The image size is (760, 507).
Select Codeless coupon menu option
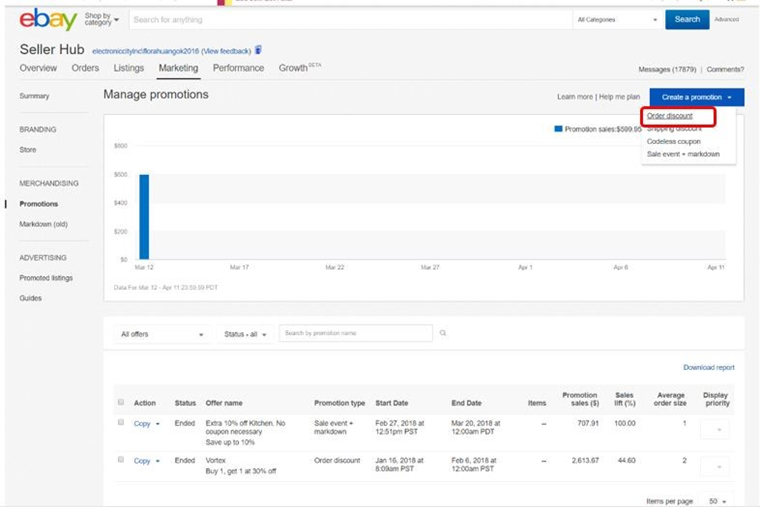(x=675, y=141)
